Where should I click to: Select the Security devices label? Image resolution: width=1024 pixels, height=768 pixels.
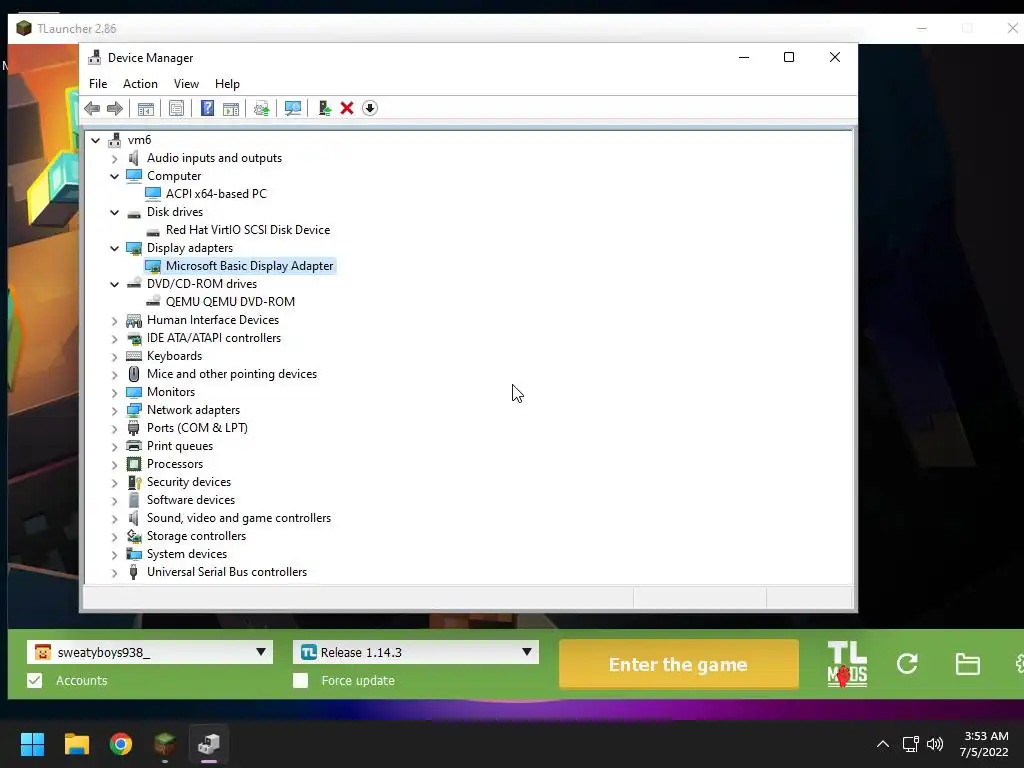[x=189, y=482]
